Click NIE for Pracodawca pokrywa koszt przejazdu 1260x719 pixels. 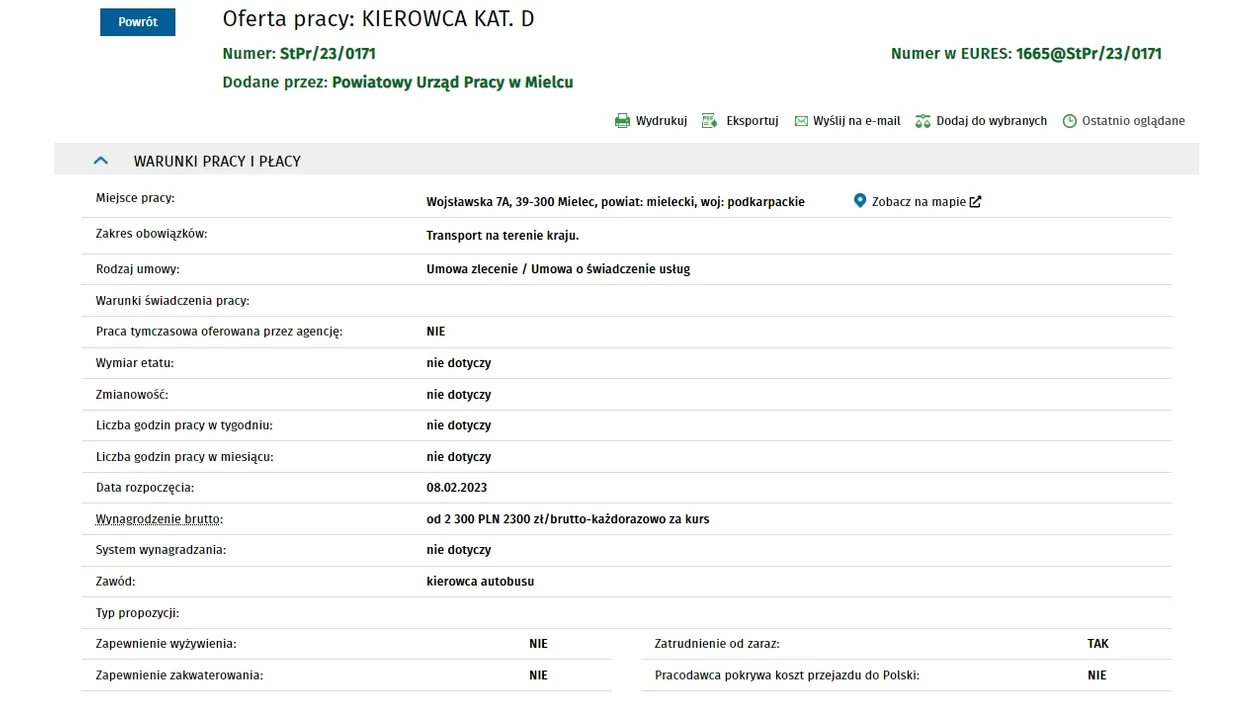point(1097,675)
